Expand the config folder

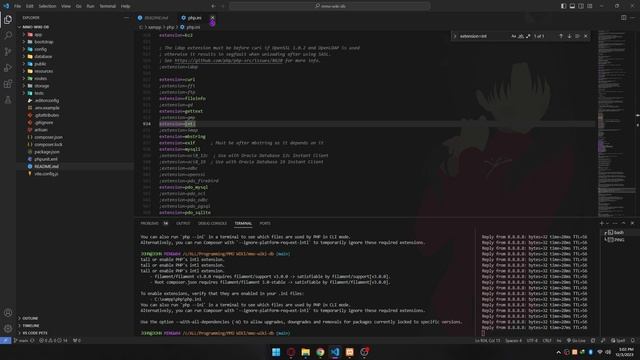pos(40,49)
